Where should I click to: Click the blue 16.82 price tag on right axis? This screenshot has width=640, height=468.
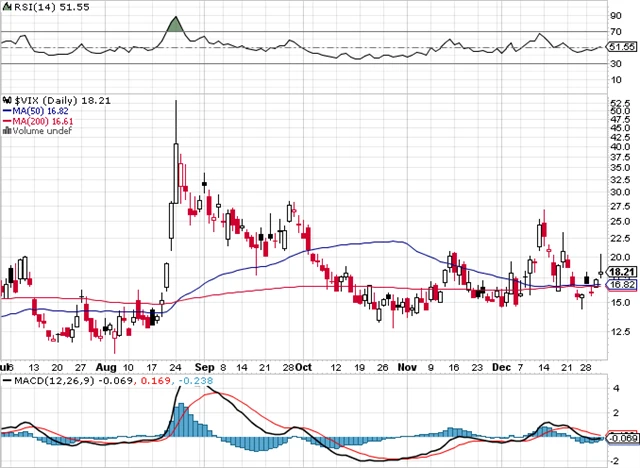point(622,285)
